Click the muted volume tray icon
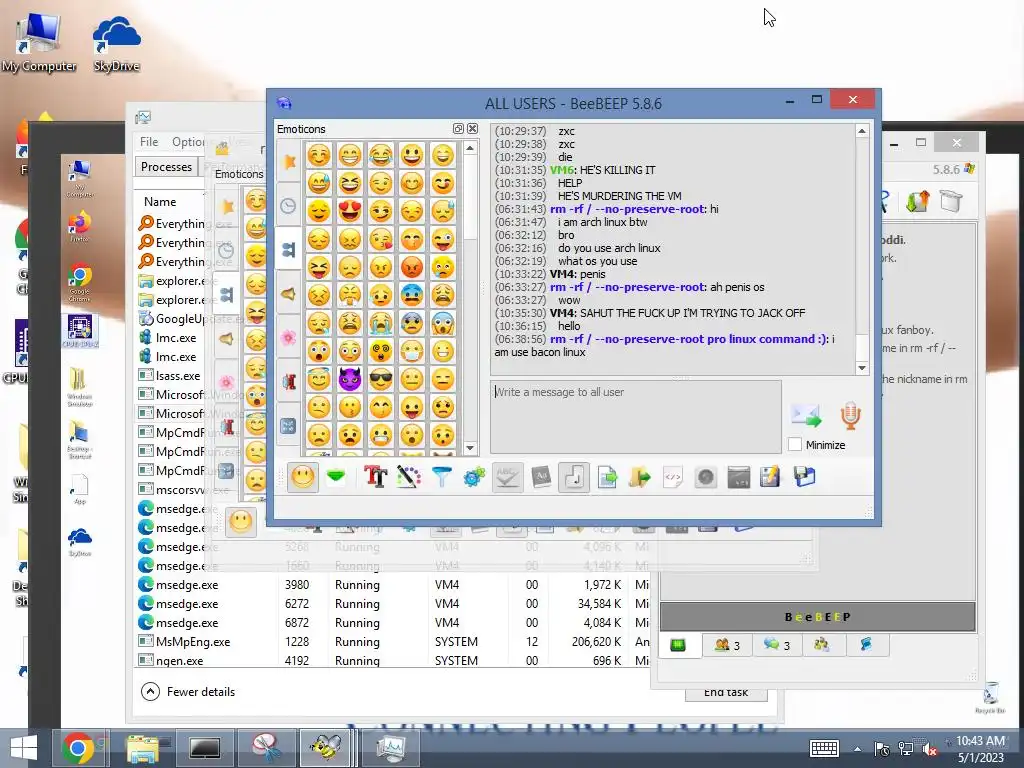Image resolution: width=1024 pixels, height=768 pixels. pyautogui.click(x=929, y=749)
